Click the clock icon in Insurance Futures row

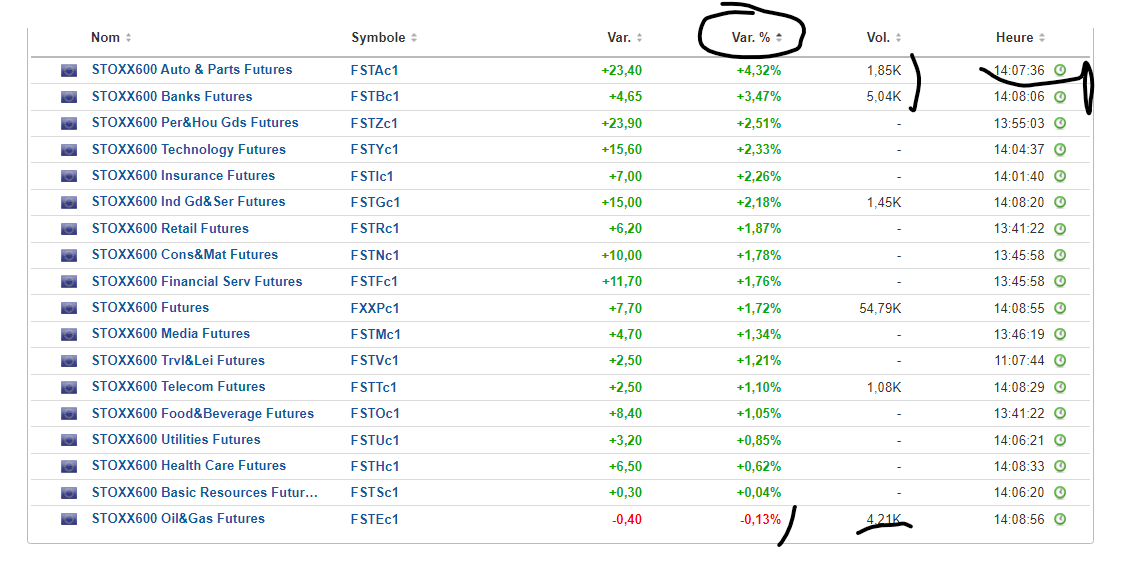[x=1060, y=176]
